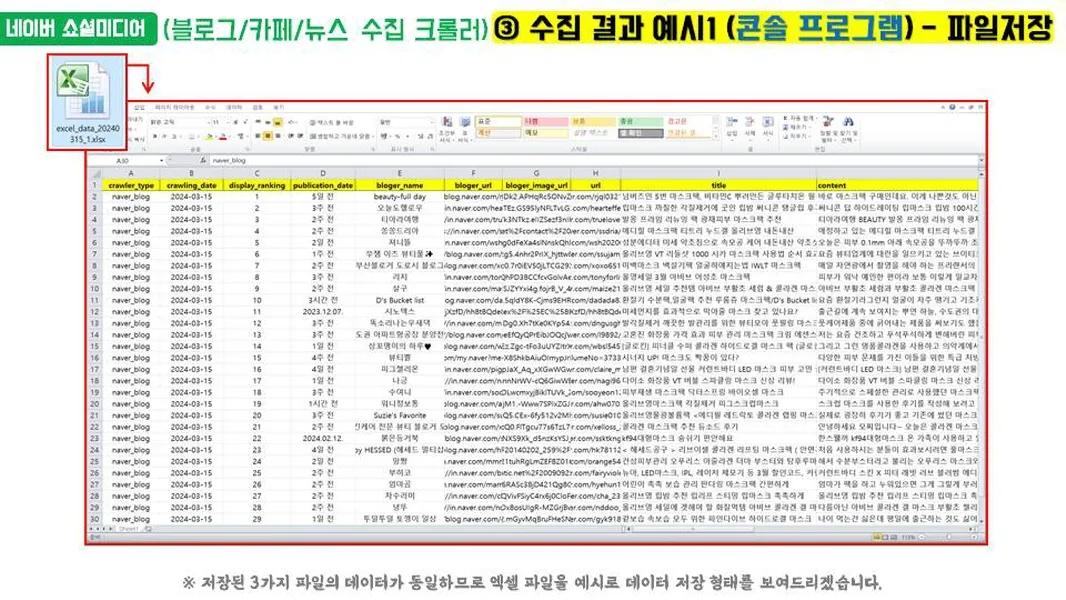Click the title header cell
This screenshot has width=1066, height=600.
[719, 185]
